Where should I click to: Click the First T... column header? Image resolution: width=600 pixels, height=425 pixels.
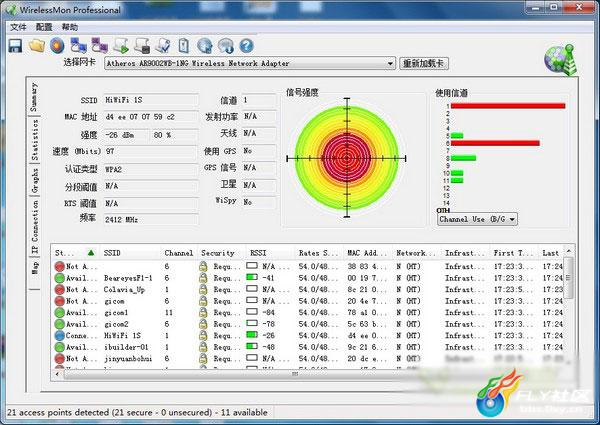pyautogui.click(x=514, y=253)
